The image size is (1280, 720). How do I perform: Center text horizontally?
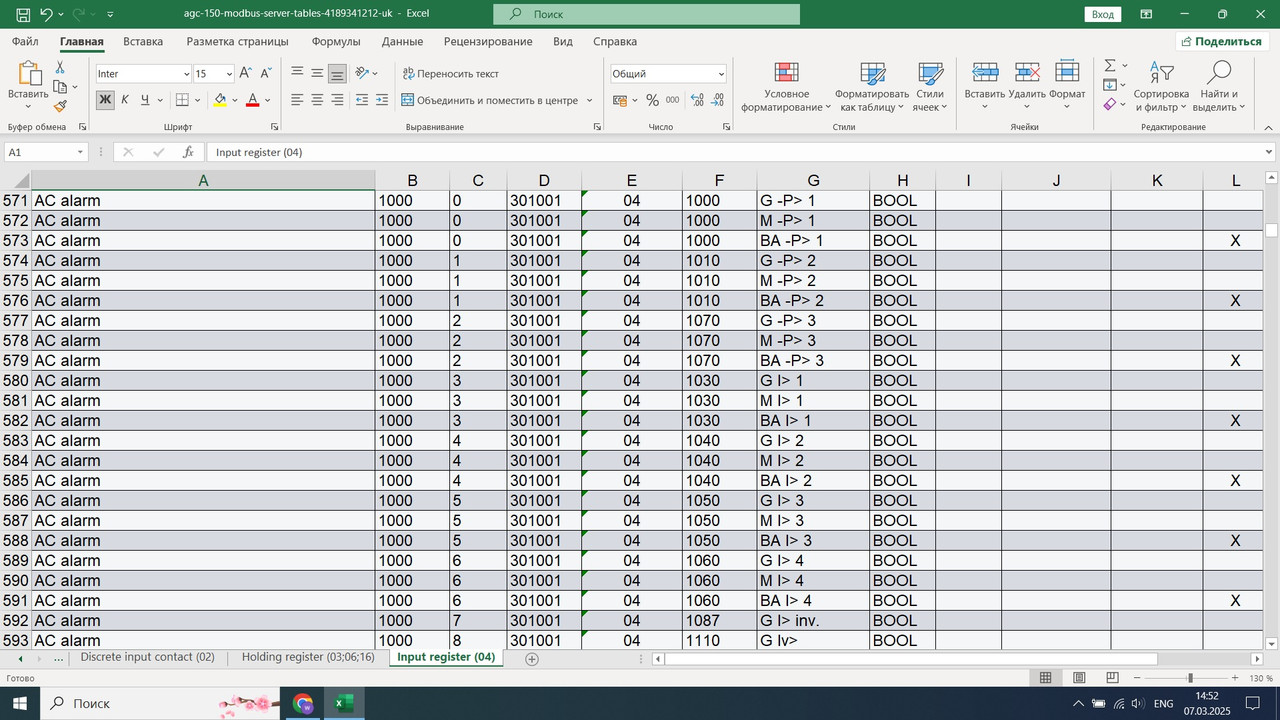click(x=317, y=100)
